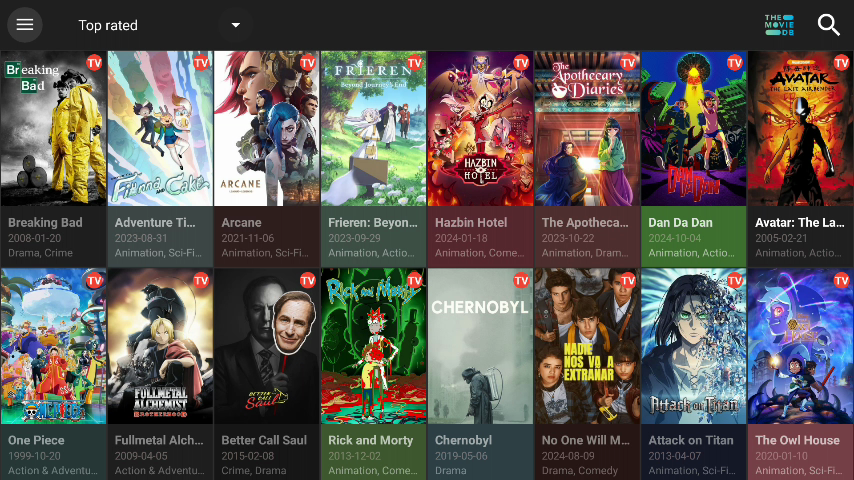Select the One Piece title label
Viewport: 854px width, 480px height.
[x=36, y=440]
